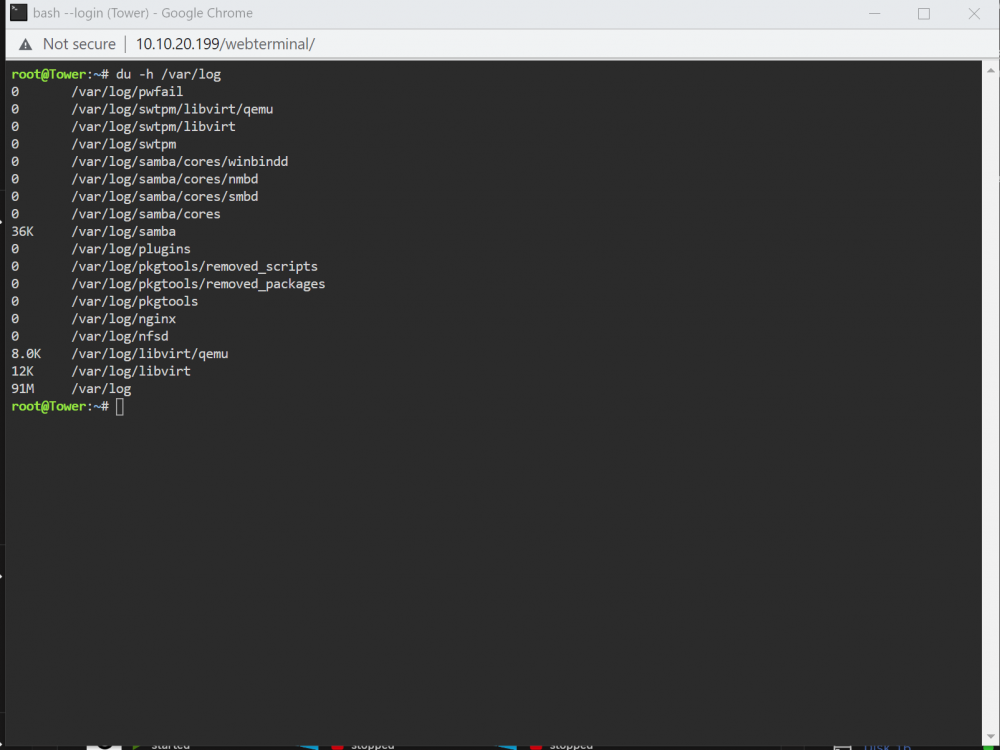1000x750 pixels.
Task: Click the /var/log/pkgtools/removed_packages path
Action: (198, 284)
